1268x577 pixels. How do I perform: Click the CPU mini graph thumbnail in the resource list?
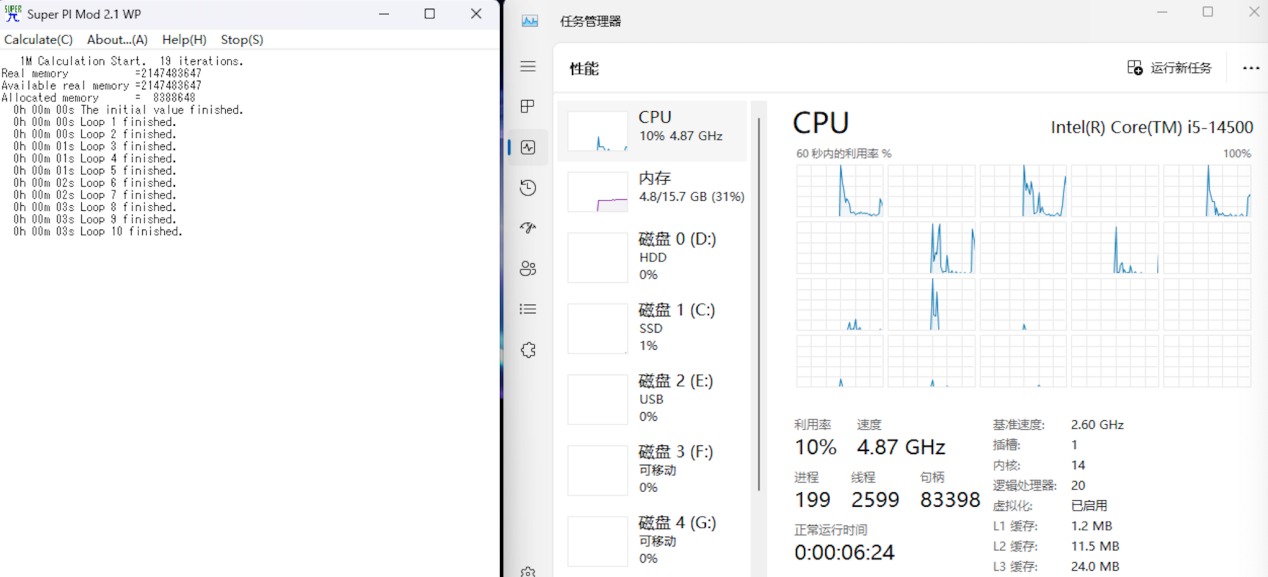tap(598, 131)
